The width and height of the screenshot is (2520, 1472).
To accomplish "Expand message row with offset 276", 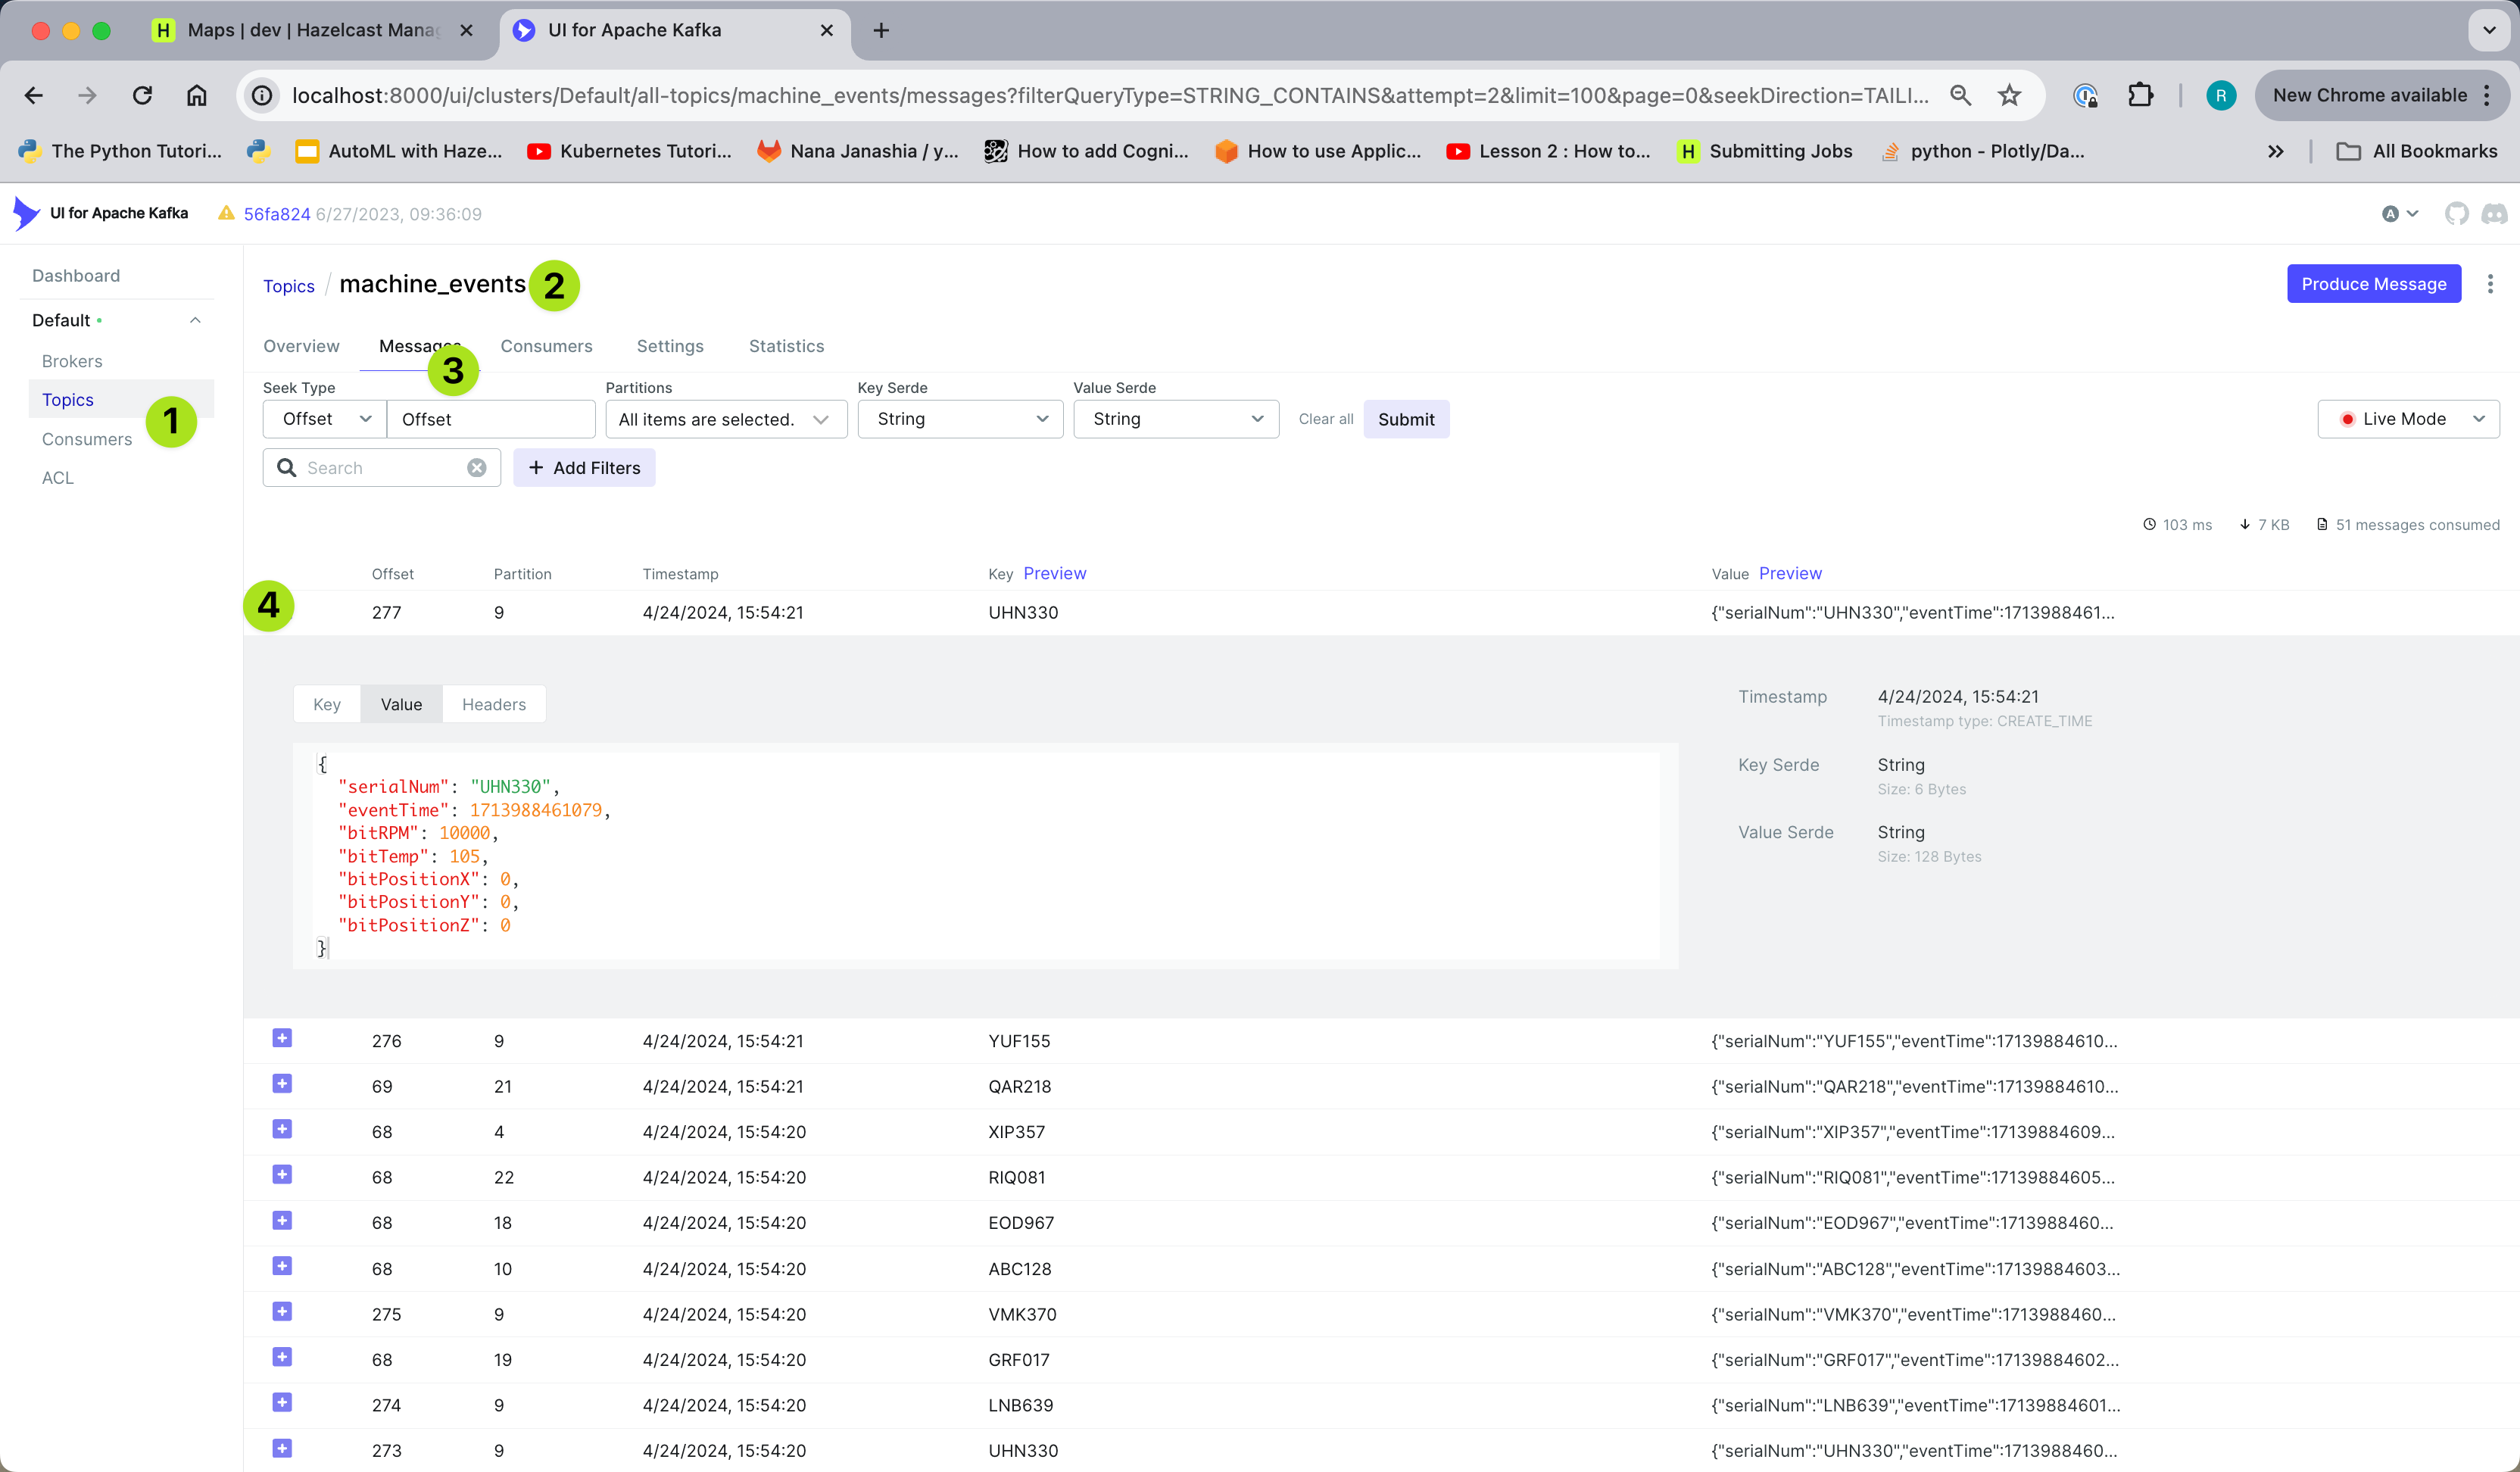I will pyautogui.click(x=282, y=1038).
